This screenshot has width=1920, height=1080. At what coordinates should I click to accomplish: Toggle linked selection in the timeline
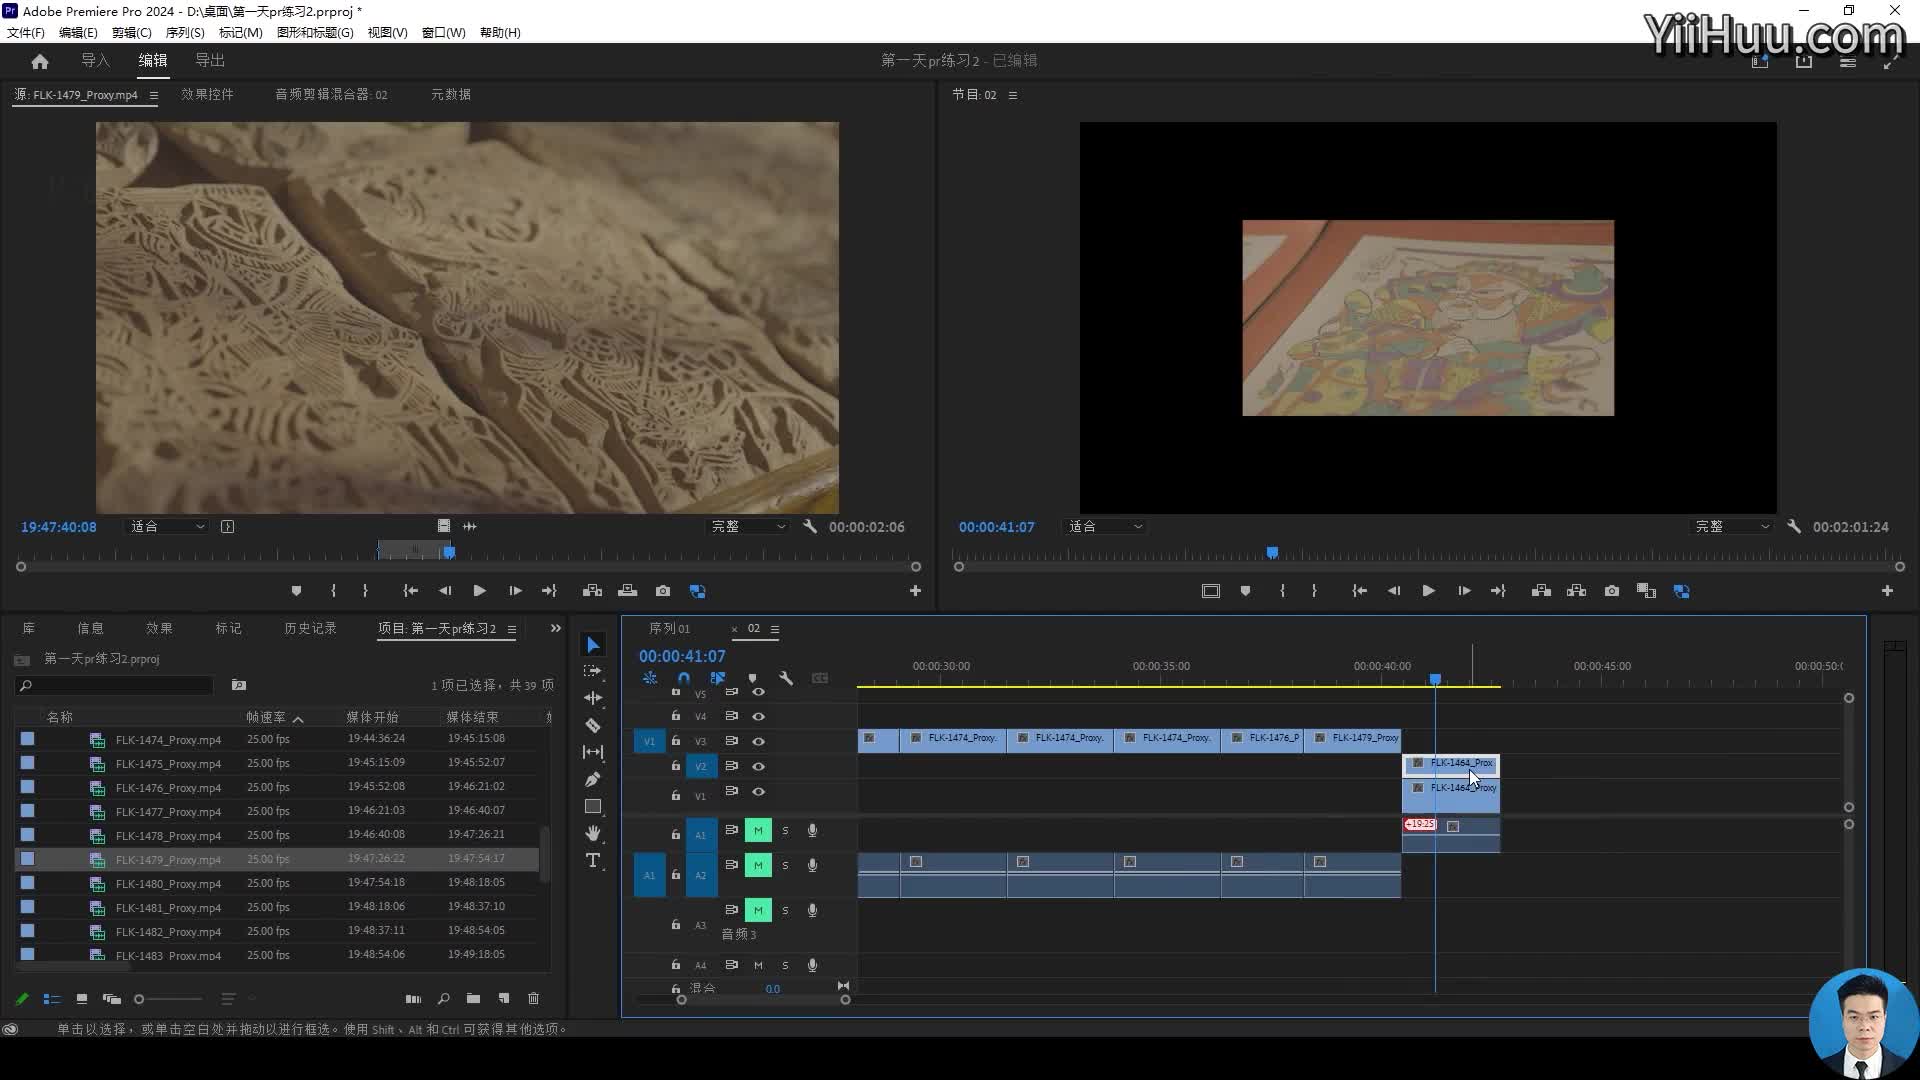(717, 678)
